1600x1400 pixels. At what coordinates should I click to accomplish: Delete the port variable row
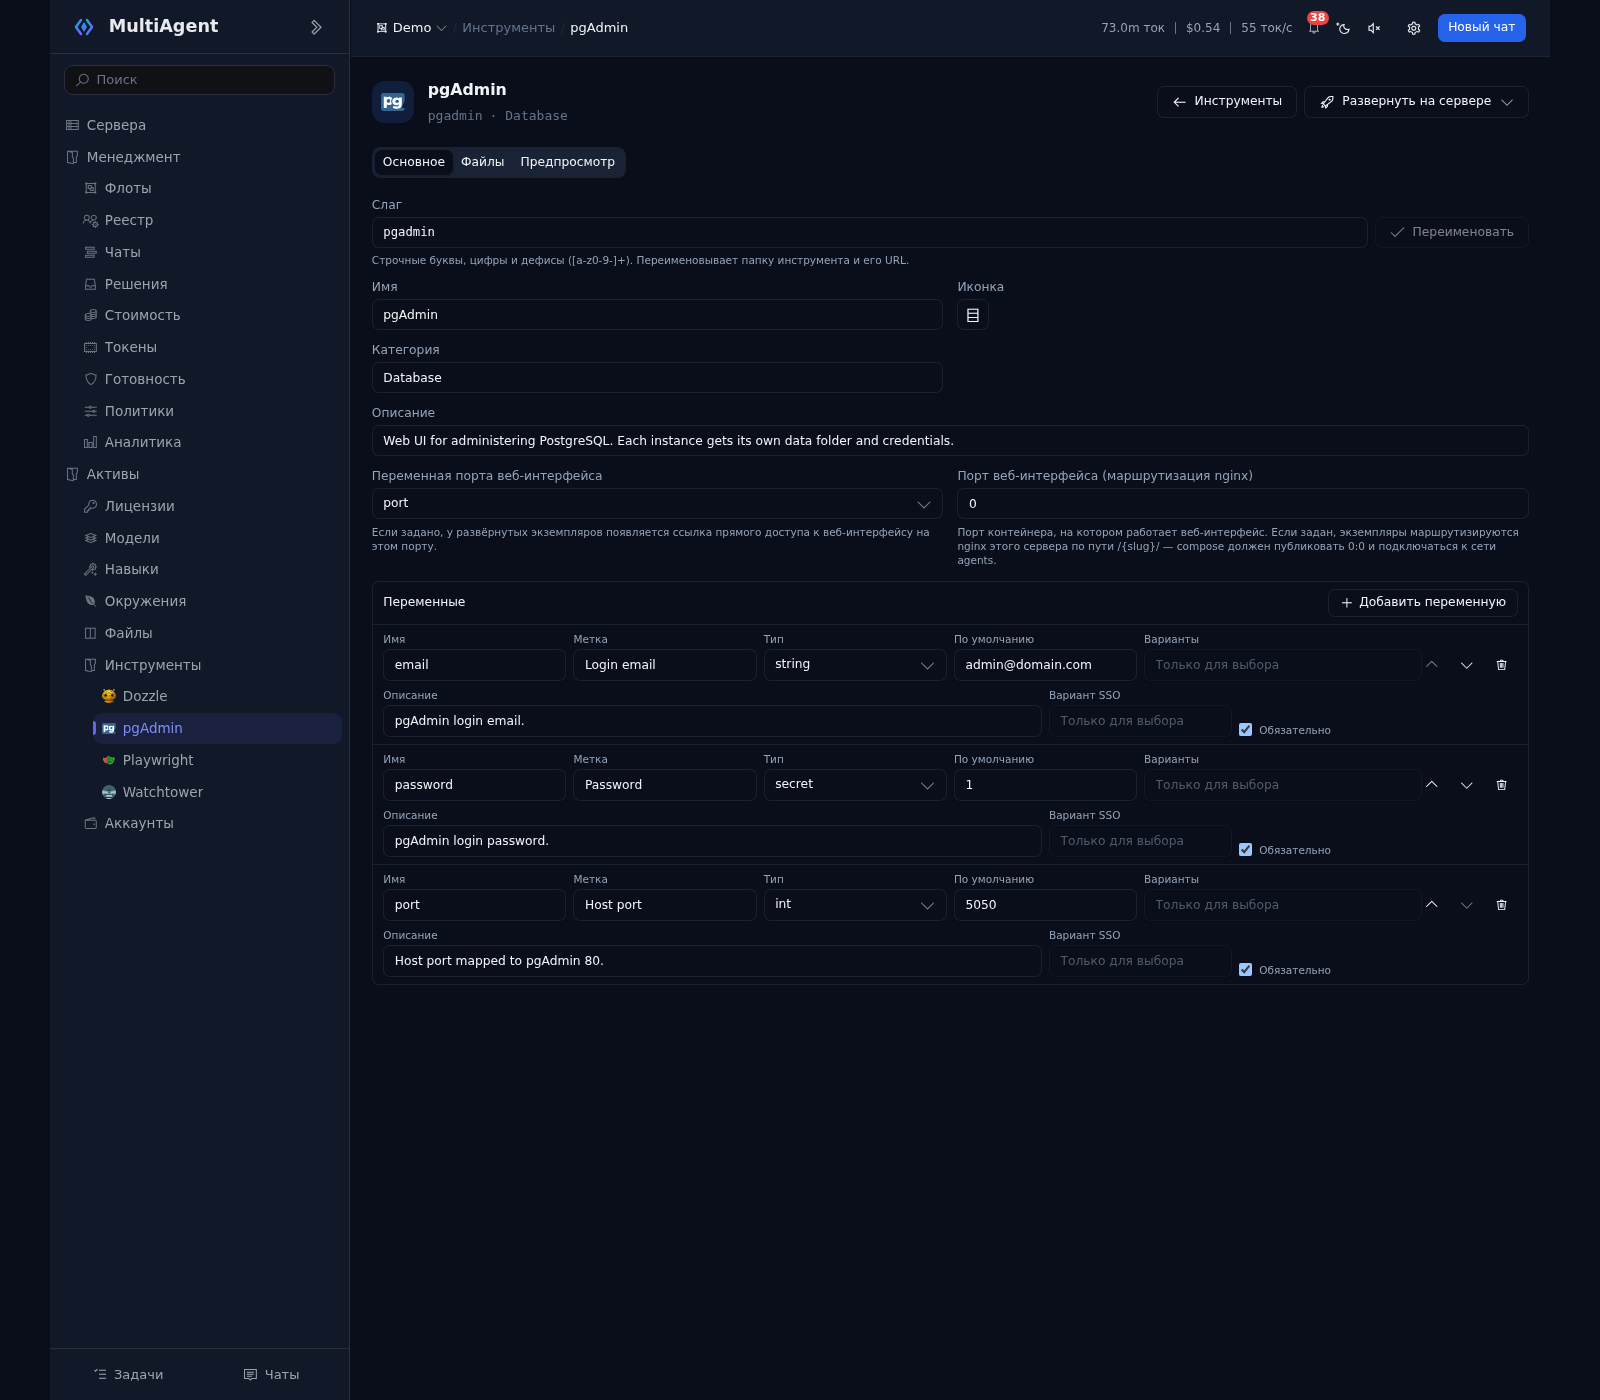1501,905
